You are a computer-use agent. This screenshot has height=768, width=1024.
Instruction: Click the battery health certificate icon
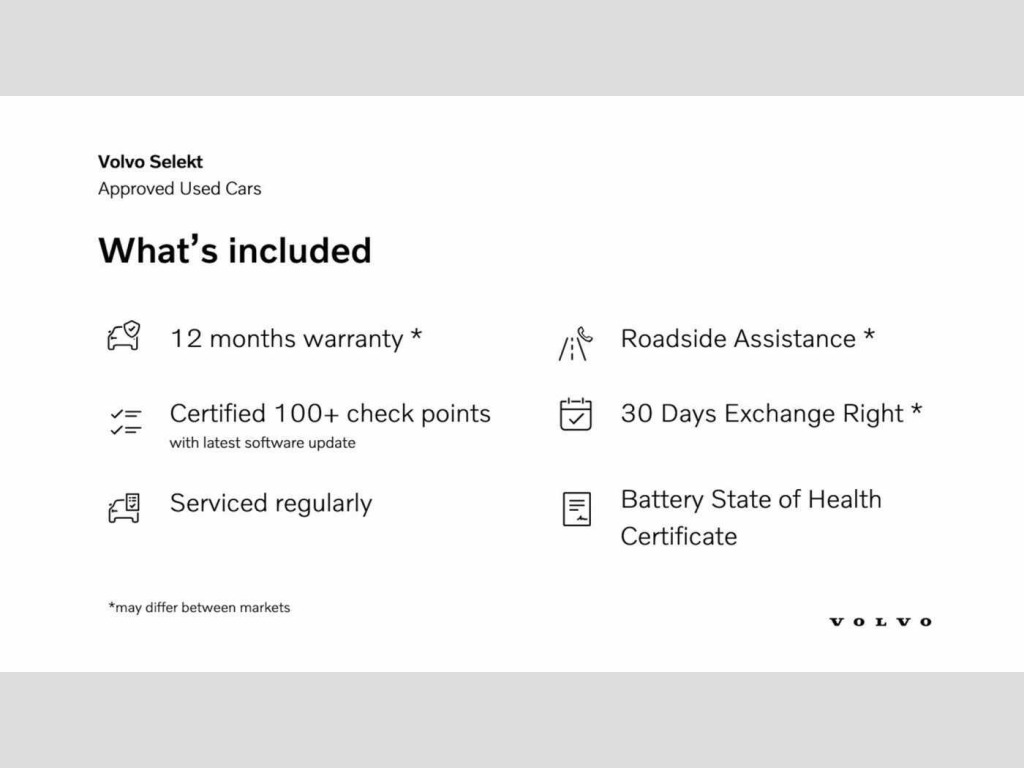(x=576, y=509)
